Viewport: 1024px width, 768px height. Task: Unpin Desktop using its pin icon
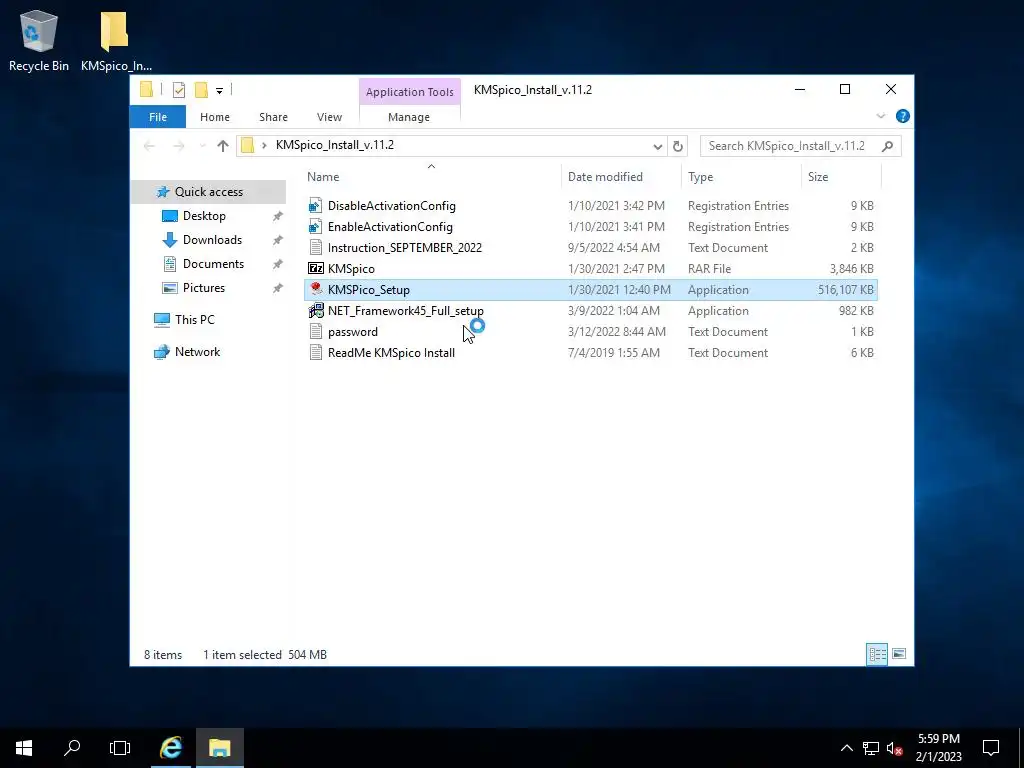tap(278, 216)
